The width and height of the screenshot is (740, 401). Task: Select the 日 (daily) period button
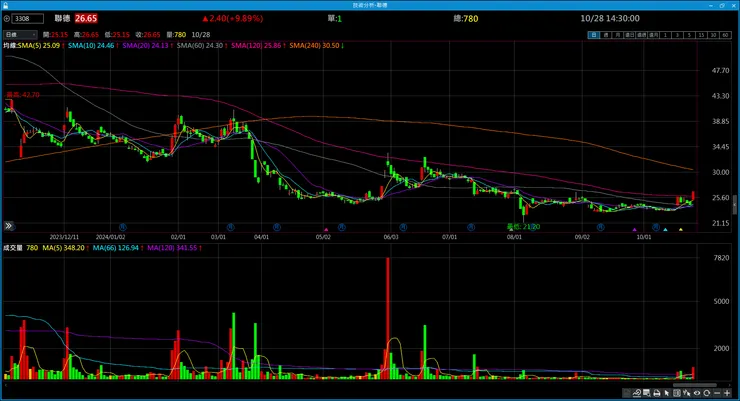point(594,35)
